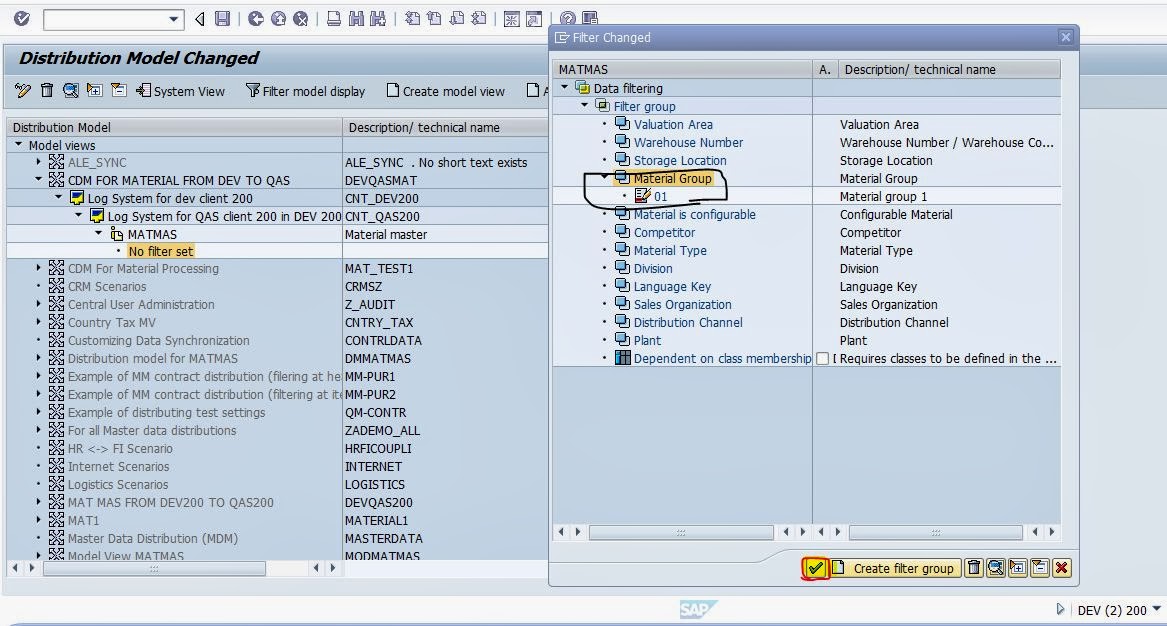Confirm with the green checkmark in Filter dialog
The image size is (1167, 626).
click(816, 567)
